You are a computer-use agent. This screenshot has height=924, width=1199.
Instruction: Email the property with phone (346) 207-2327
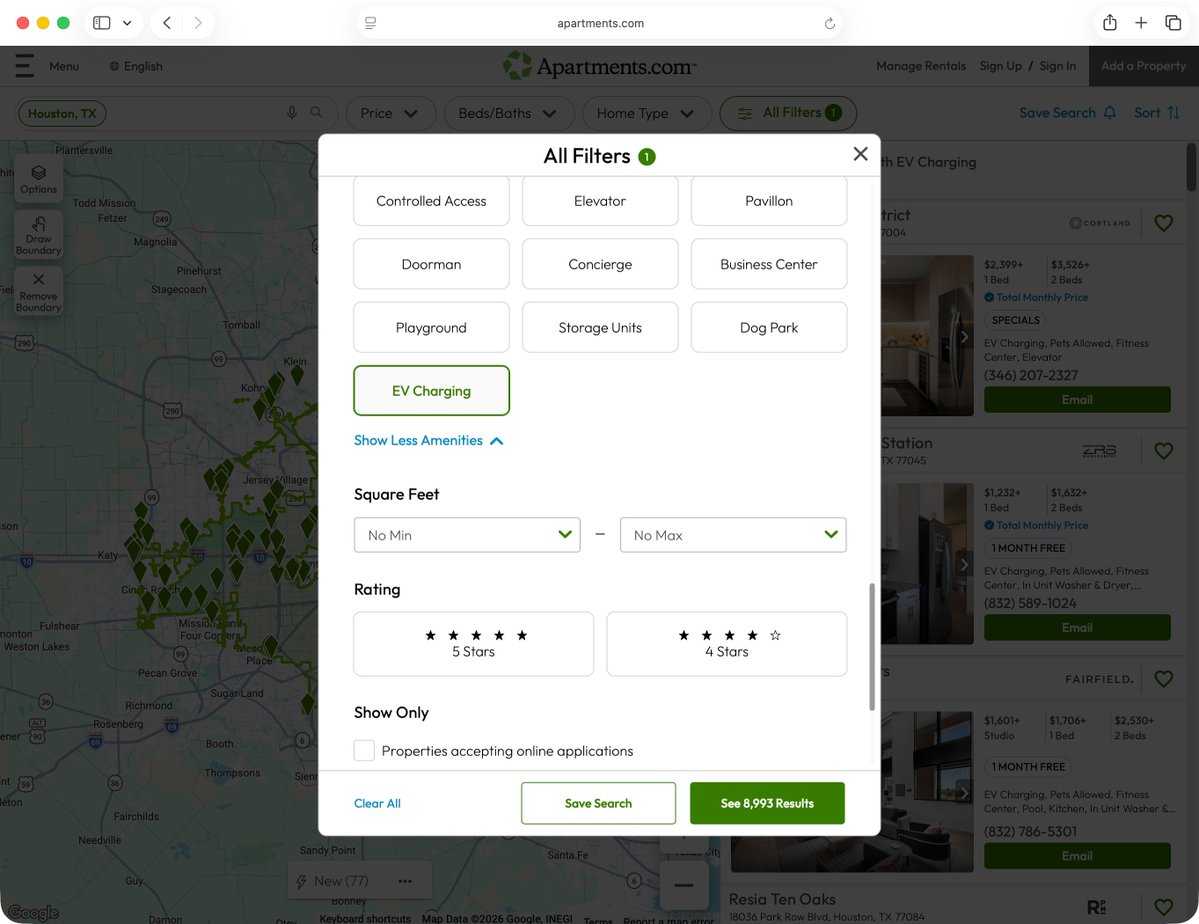tap(1077, 399)
